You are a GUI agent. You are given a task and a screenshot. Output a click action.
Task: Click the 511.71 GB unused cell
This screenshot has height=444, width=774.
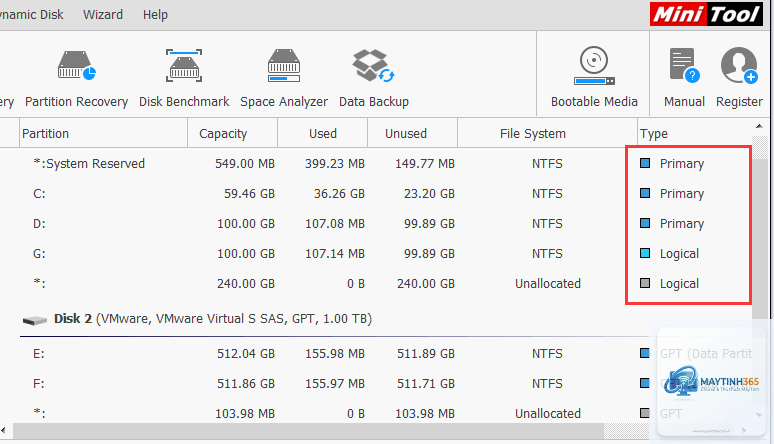(x=426, y=383)
